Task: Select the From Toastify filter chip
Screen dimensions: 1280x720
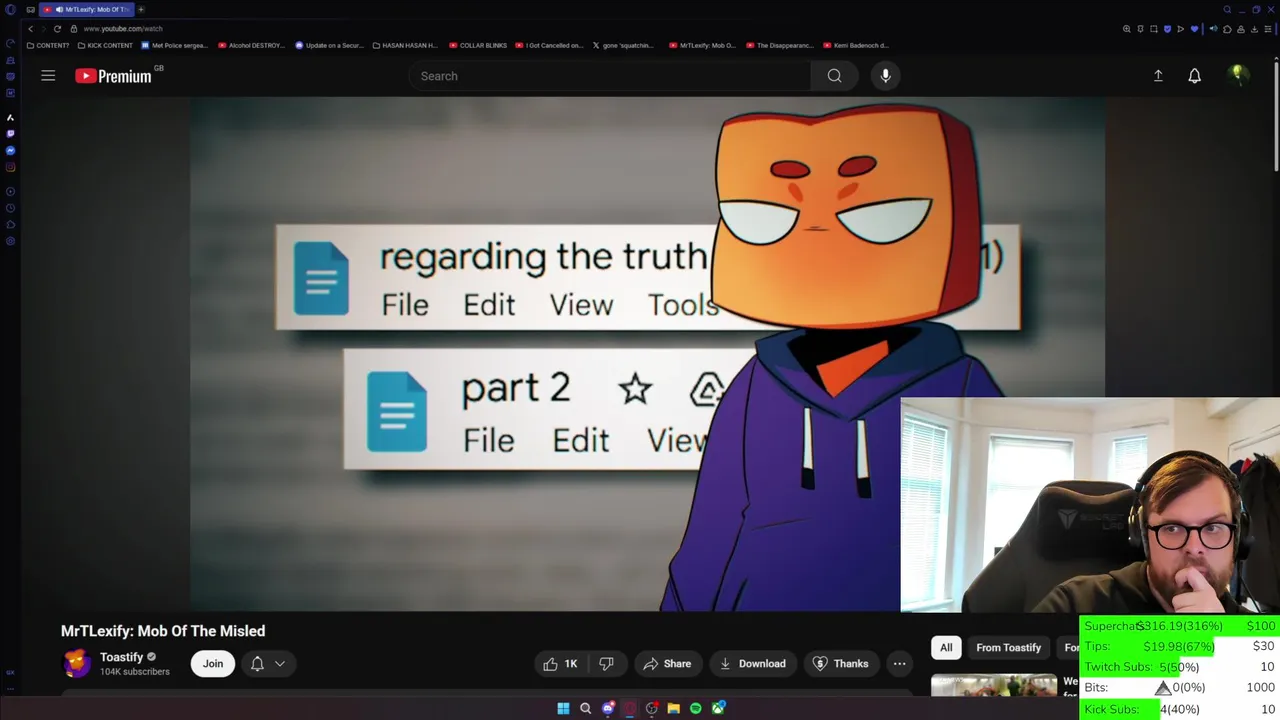Action: (x=1008, y=648)
